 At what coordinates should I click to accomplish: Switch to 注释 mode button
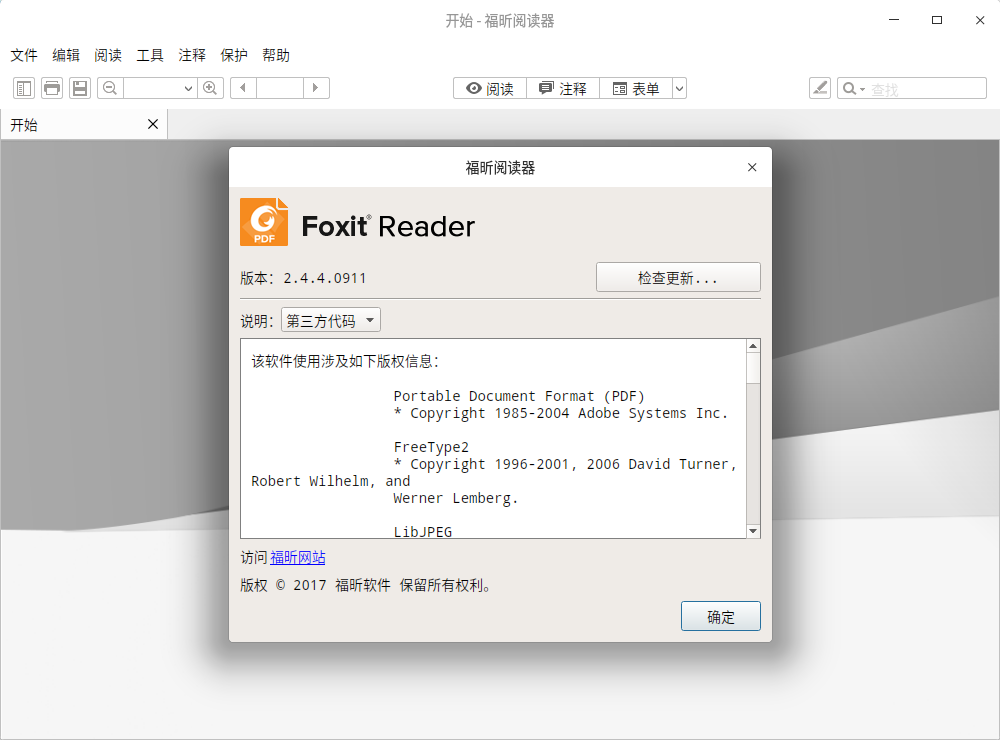click(563, 89)
